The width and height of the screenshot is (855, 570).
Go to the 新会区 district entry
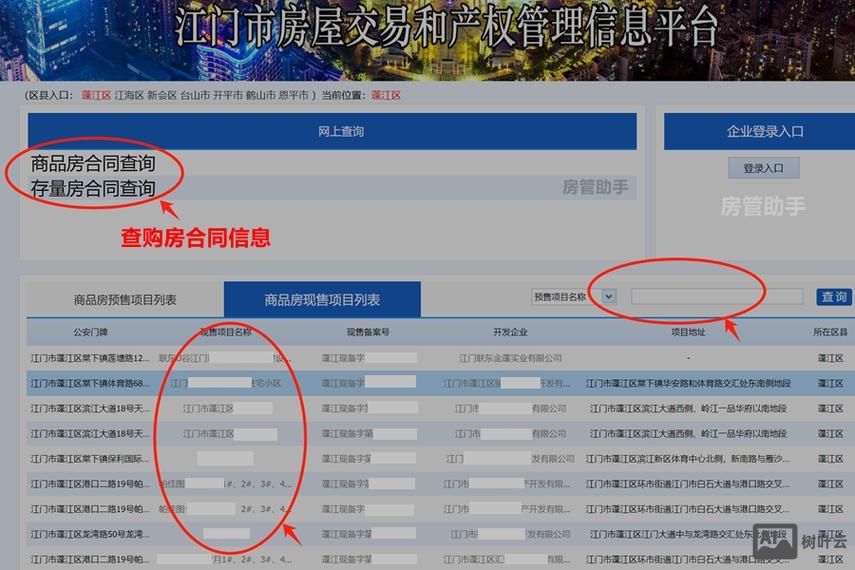click(x=161, y=95)
